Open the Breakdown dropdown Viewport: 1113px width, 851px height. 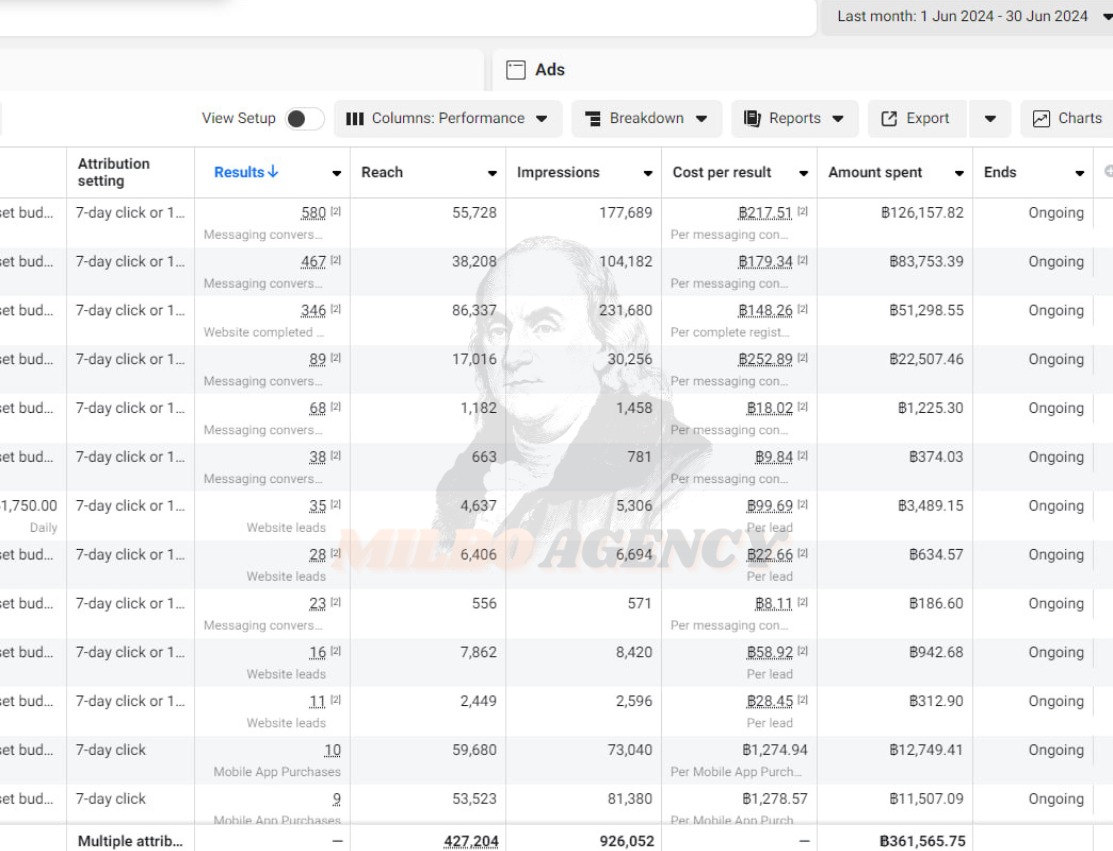tap(647, 119)
